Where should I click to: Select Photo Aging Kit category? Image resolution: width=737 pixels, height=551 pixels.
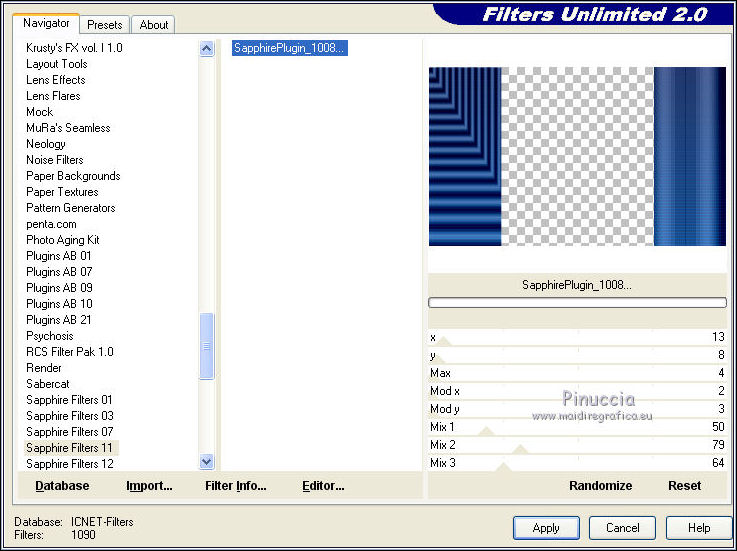pyautogui.click(x=63, y=240)
